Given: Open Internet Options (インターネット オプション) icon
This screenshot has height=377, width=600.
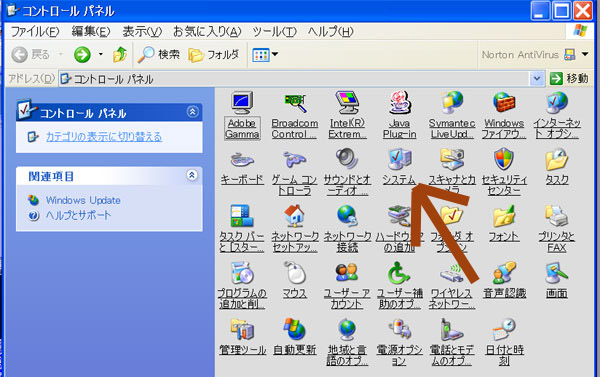Looking at the screenshot, I should tap(557, 103).
